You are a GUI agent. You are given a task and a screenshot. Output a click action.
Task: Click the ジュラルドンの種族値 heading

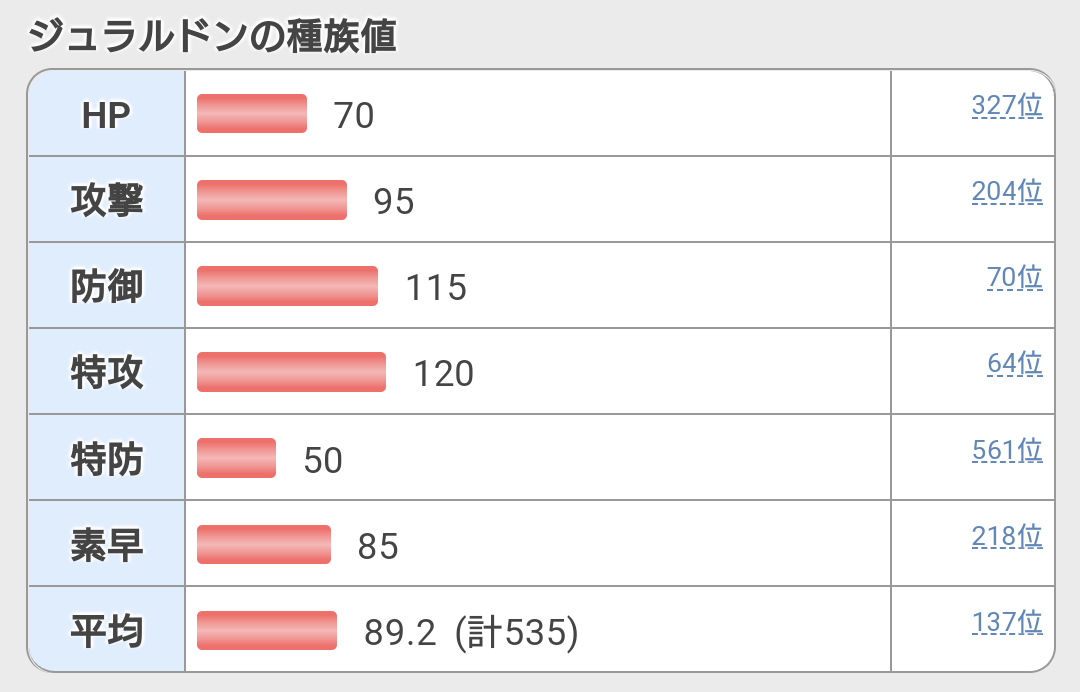pyautogui.click(x=212, y=37)
